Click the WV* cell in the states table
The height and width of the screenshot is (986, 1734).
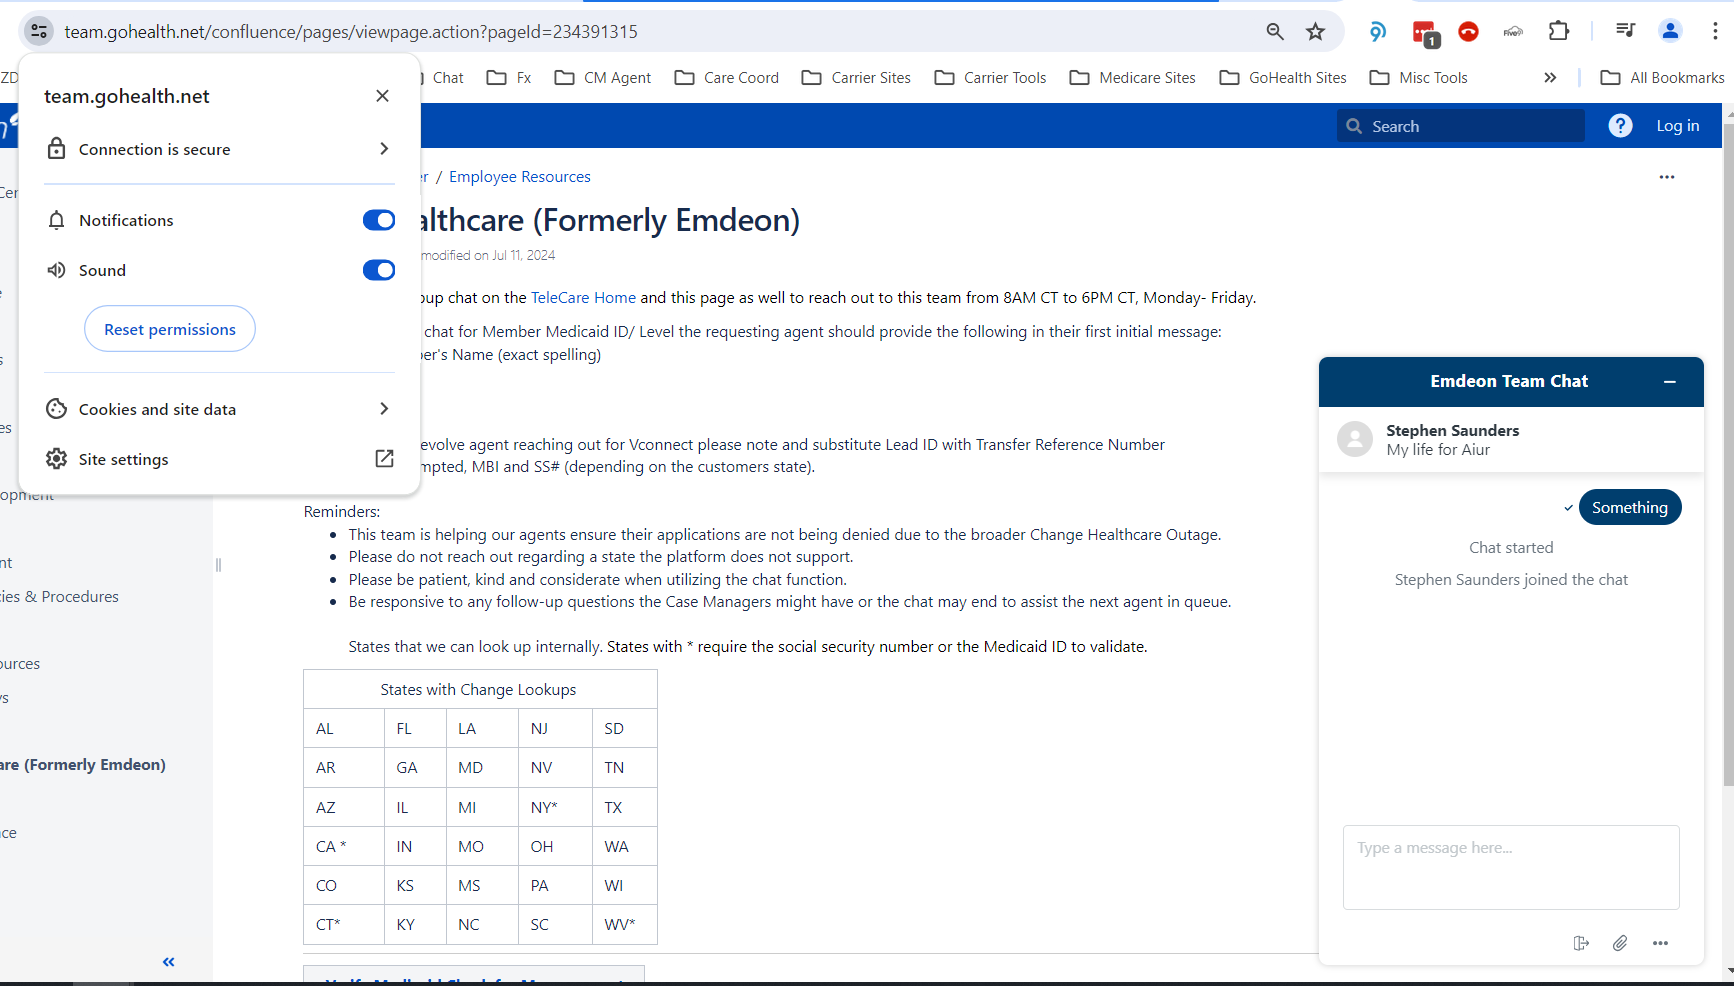pos(625,925)
